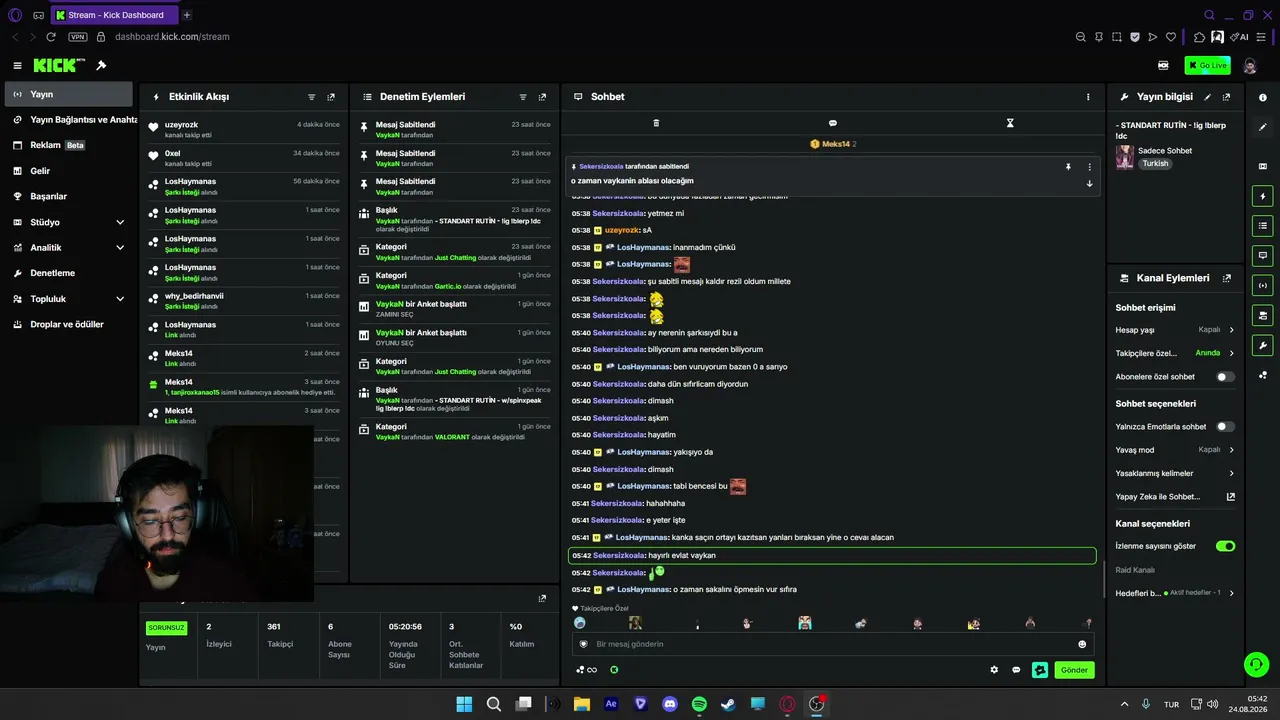
Task: Disable İzlenme sayısını göster toggle
Action: [1225, 546]
